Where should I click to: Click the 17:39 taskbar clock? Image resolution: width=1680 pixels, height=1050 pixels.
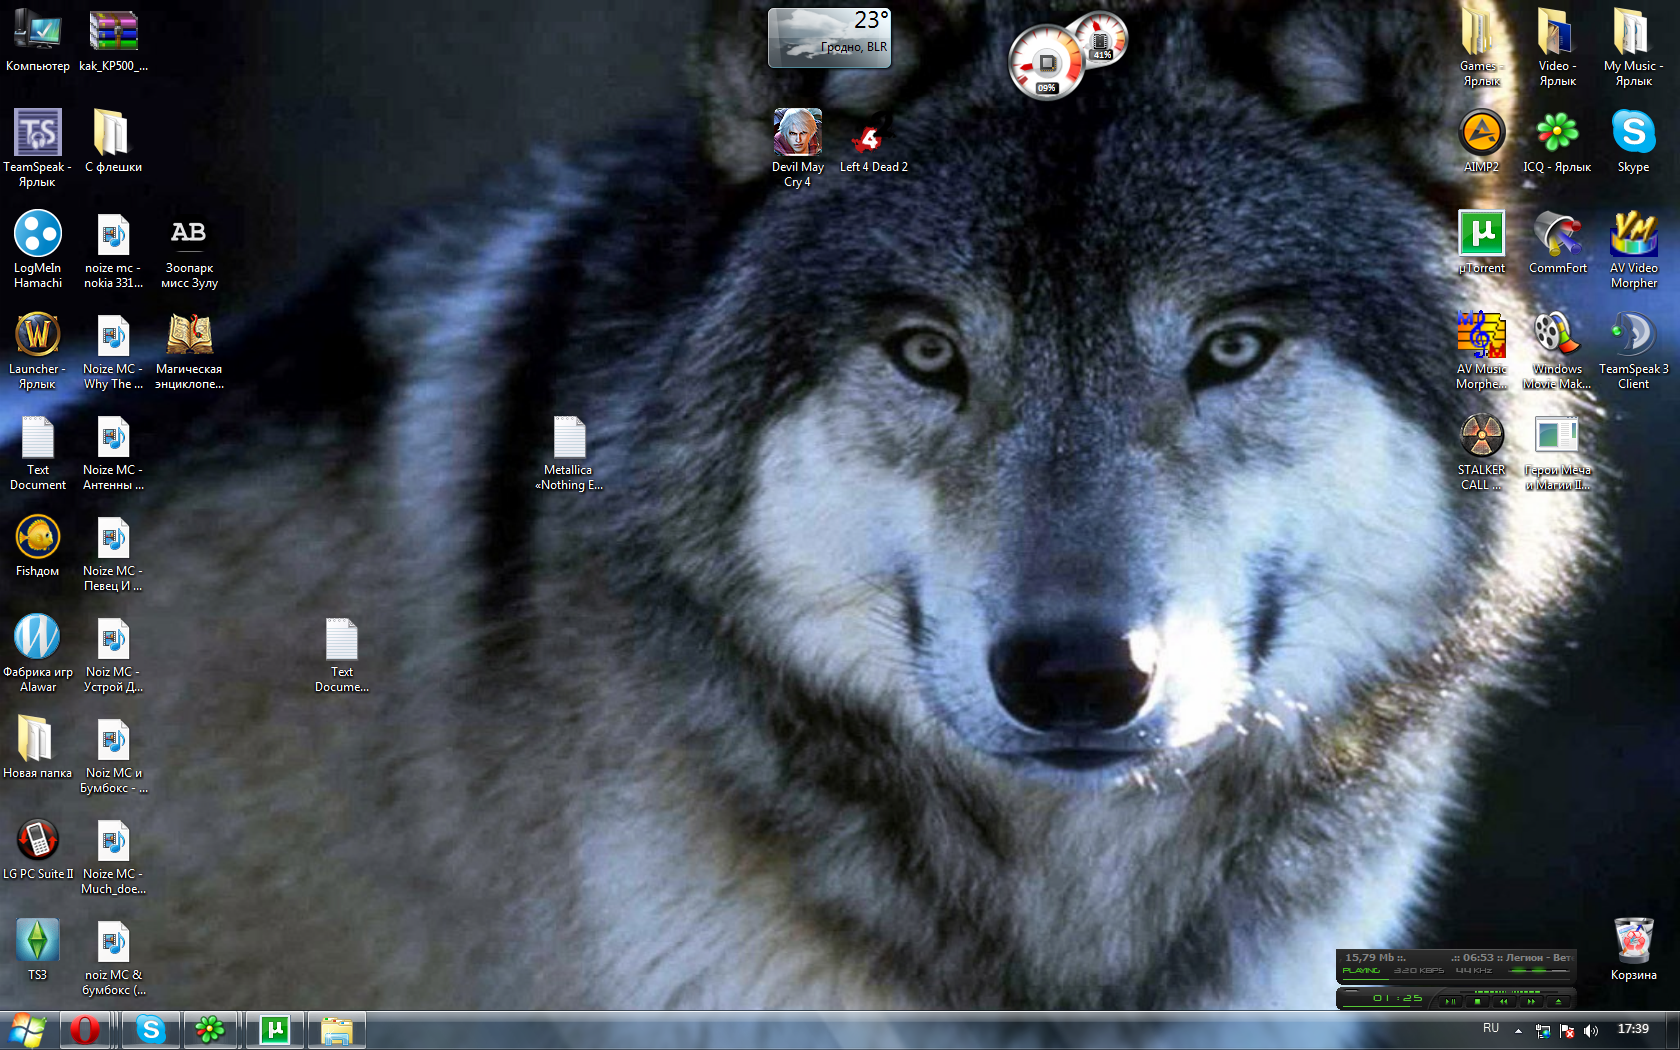click(x=1633, y=1029)
